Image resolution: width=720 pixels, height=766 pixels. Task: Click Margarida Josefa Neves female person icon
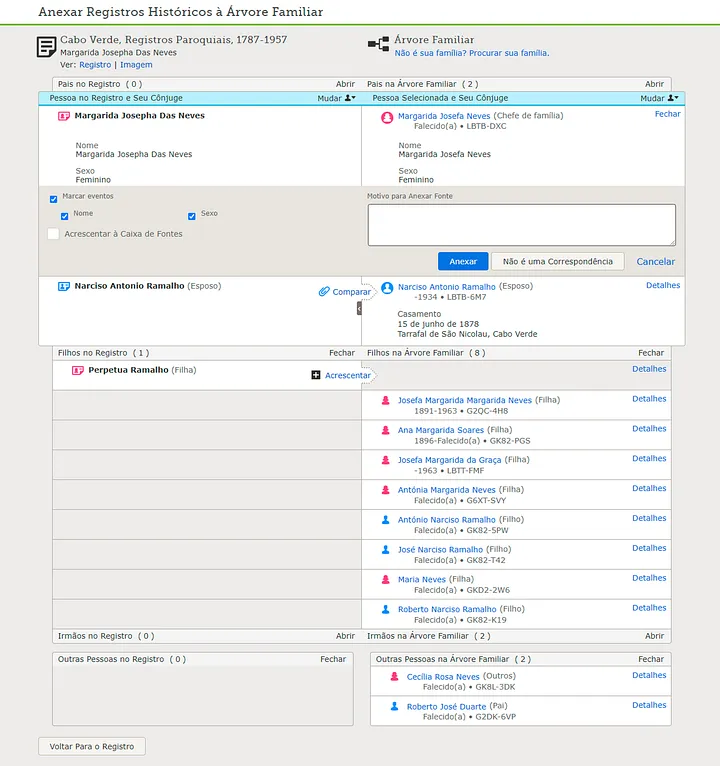[387, 117]
